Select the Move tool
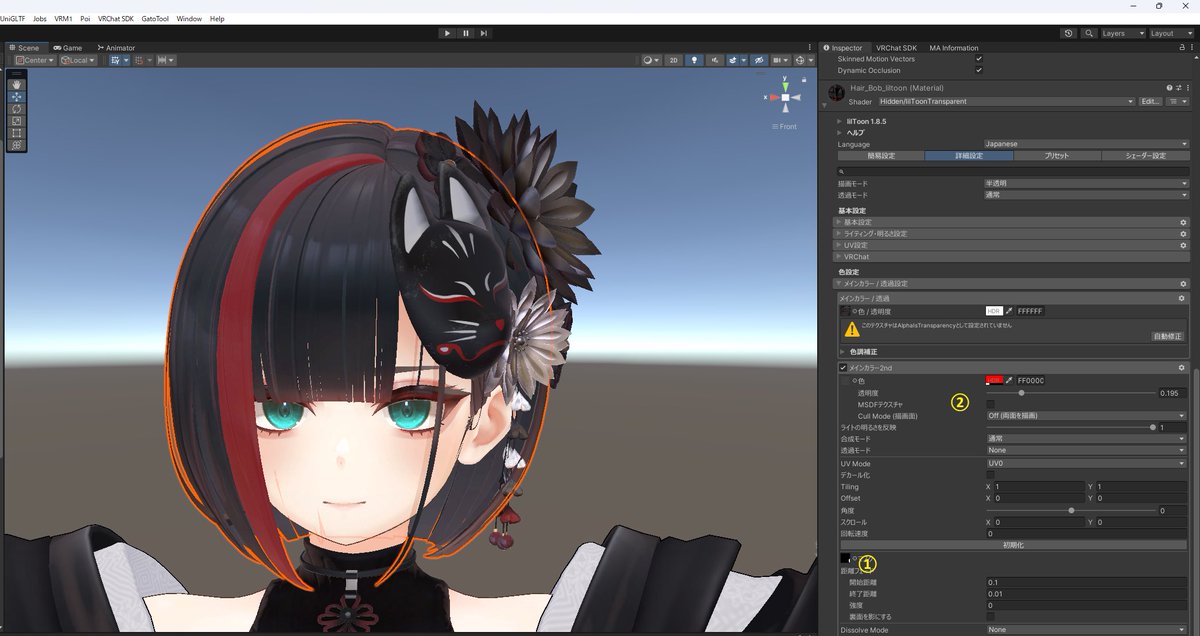The height and width of the screenshot is (636, 1200). tap(17, 97)
